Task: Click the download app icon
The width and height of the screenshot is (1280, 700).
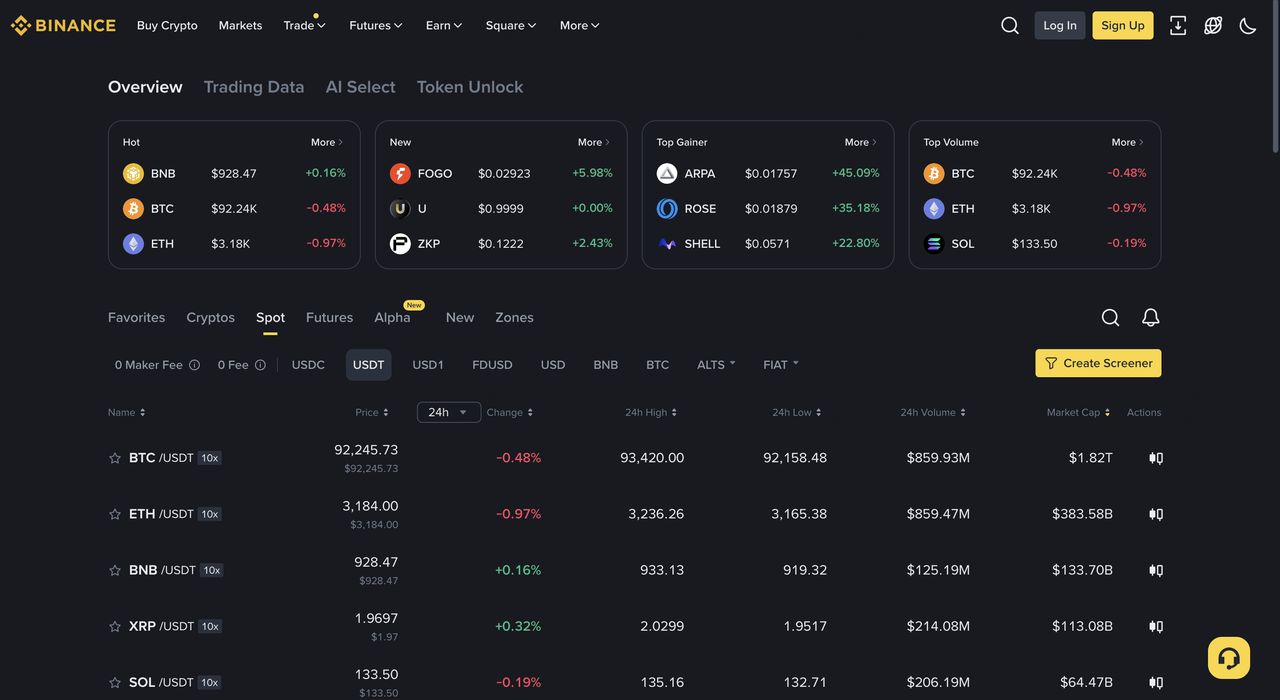Action: tap(1178, 26)
